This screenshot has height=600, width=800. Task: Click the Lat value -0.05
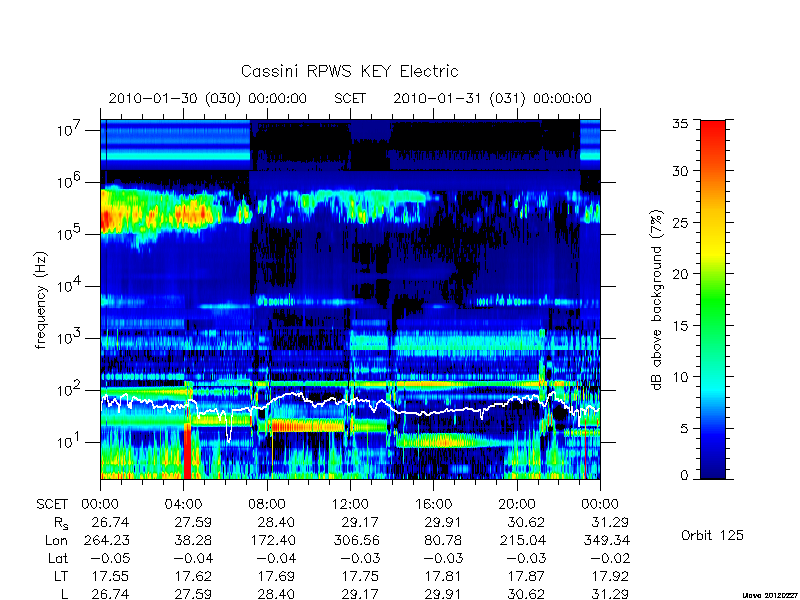(x=108, y=559)
